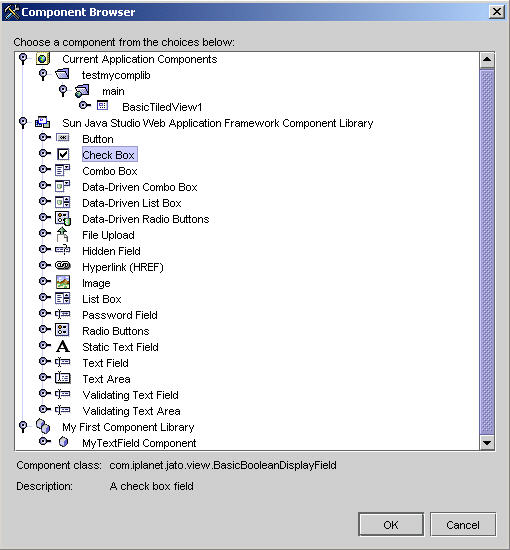Viewport: 510px width, 550px height.
Task: Select the MyTextField Component label
Action: pyautogui.click(x=139, y=443)
